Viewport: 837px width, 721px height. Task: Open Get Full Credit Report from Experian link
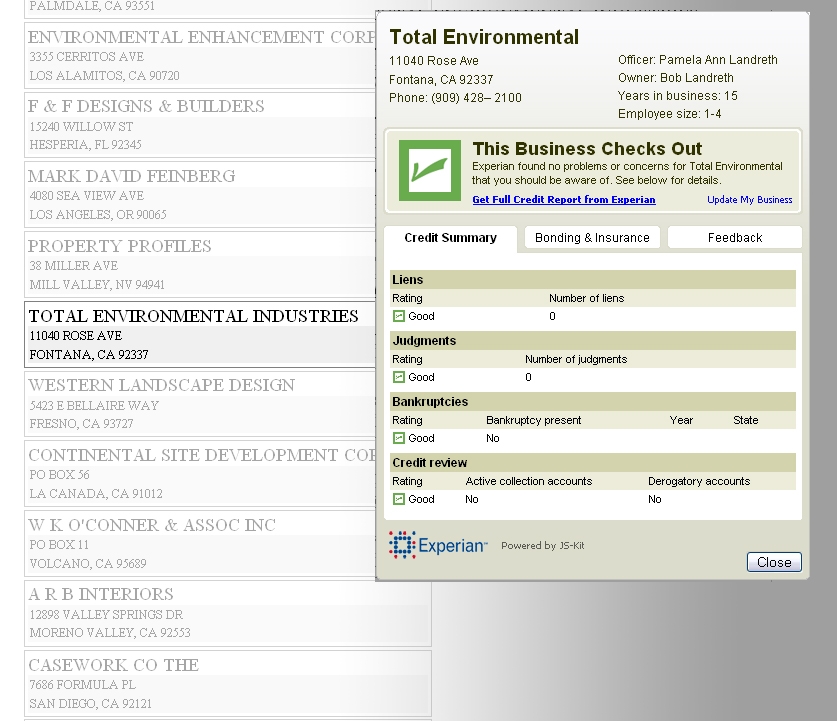(564, 200)
